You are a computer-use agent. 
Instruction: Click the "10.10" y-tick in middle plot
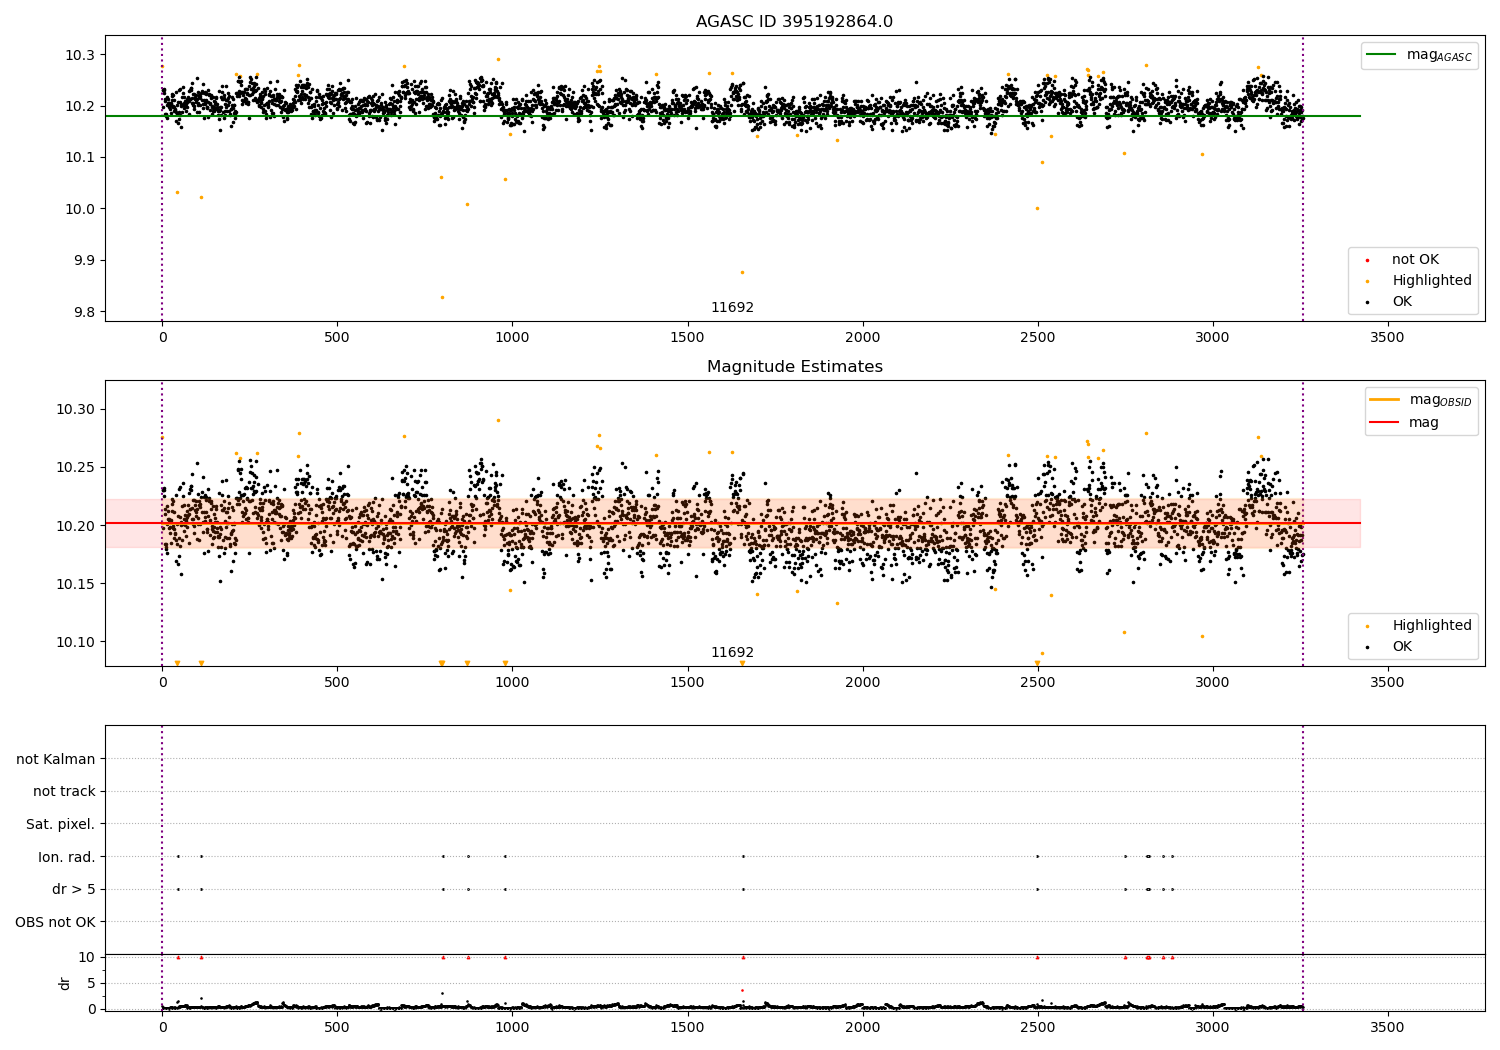76,642
